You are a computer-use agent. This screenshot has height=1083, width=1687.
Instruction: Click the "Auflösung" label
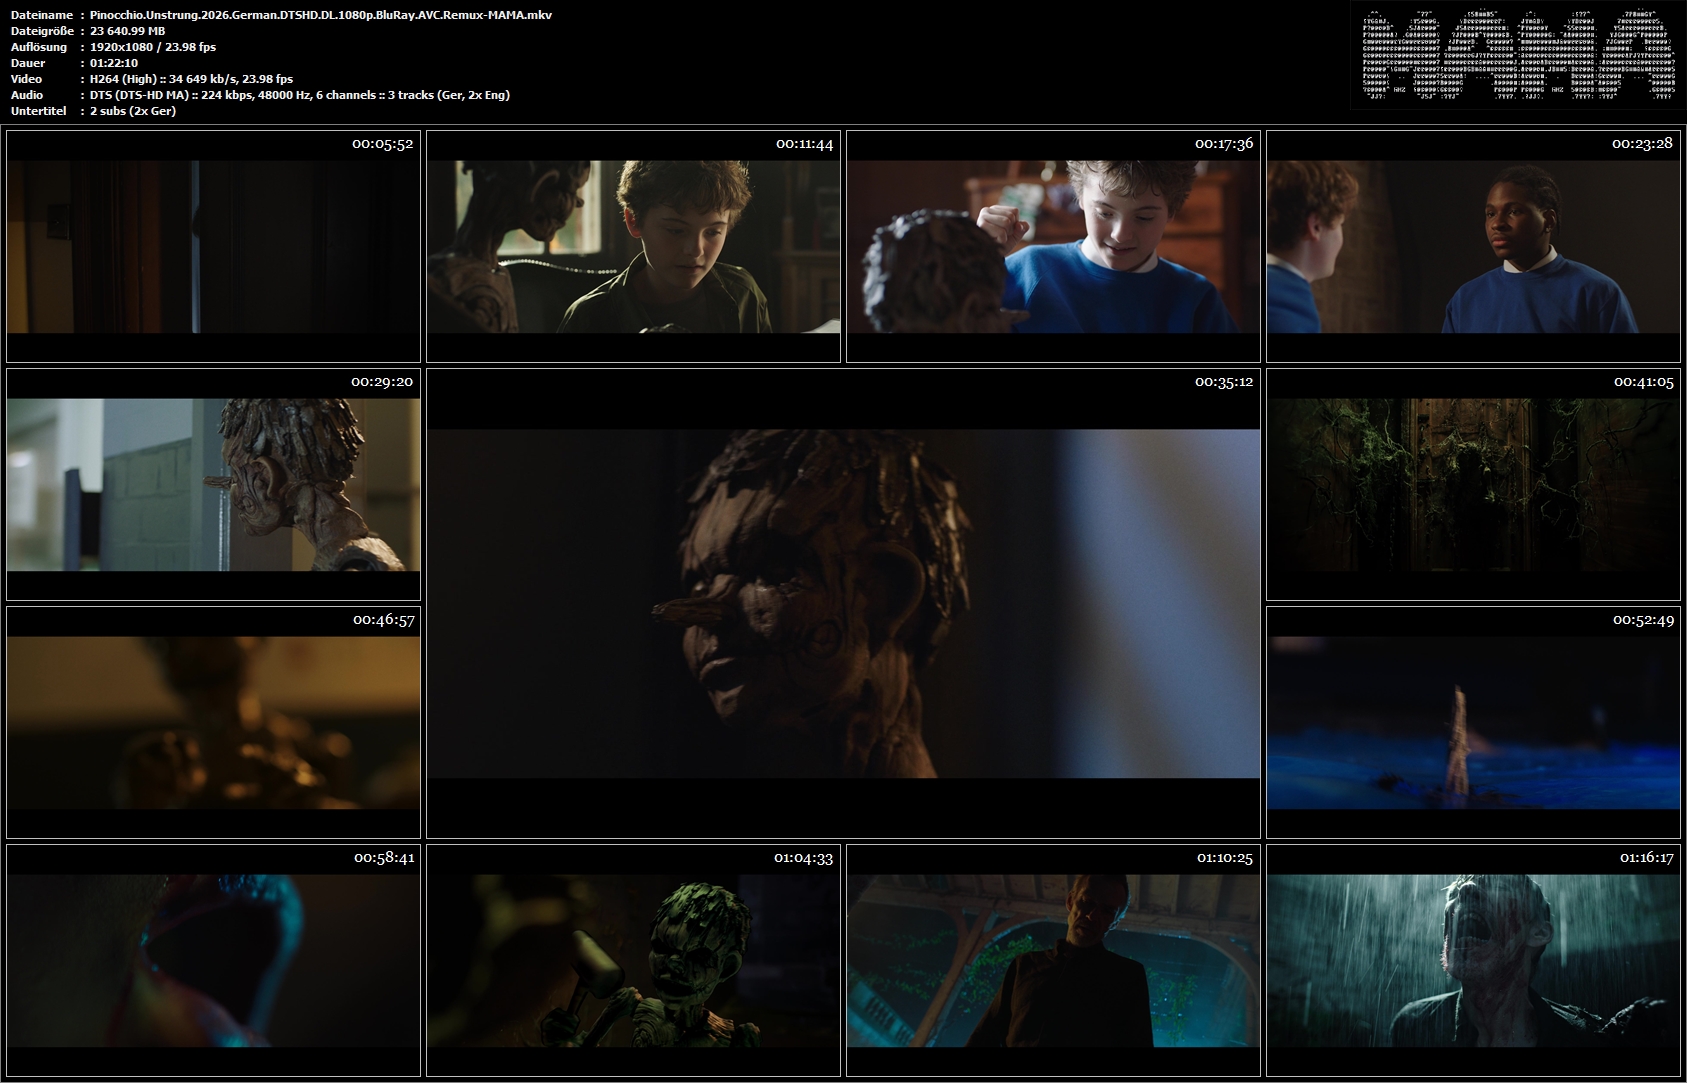(x=39, y=47)
